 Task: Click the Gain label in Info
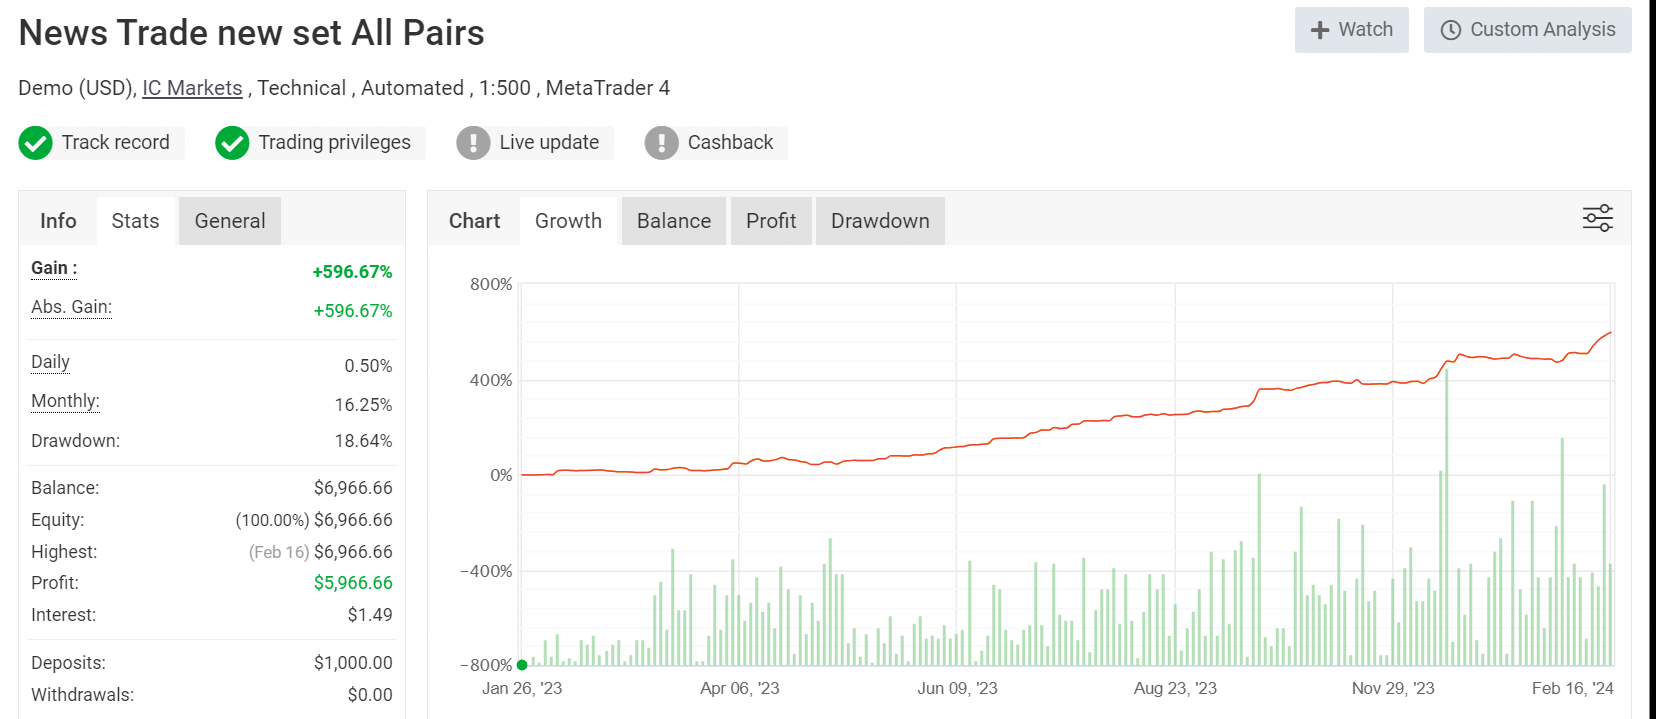(53, 268)
